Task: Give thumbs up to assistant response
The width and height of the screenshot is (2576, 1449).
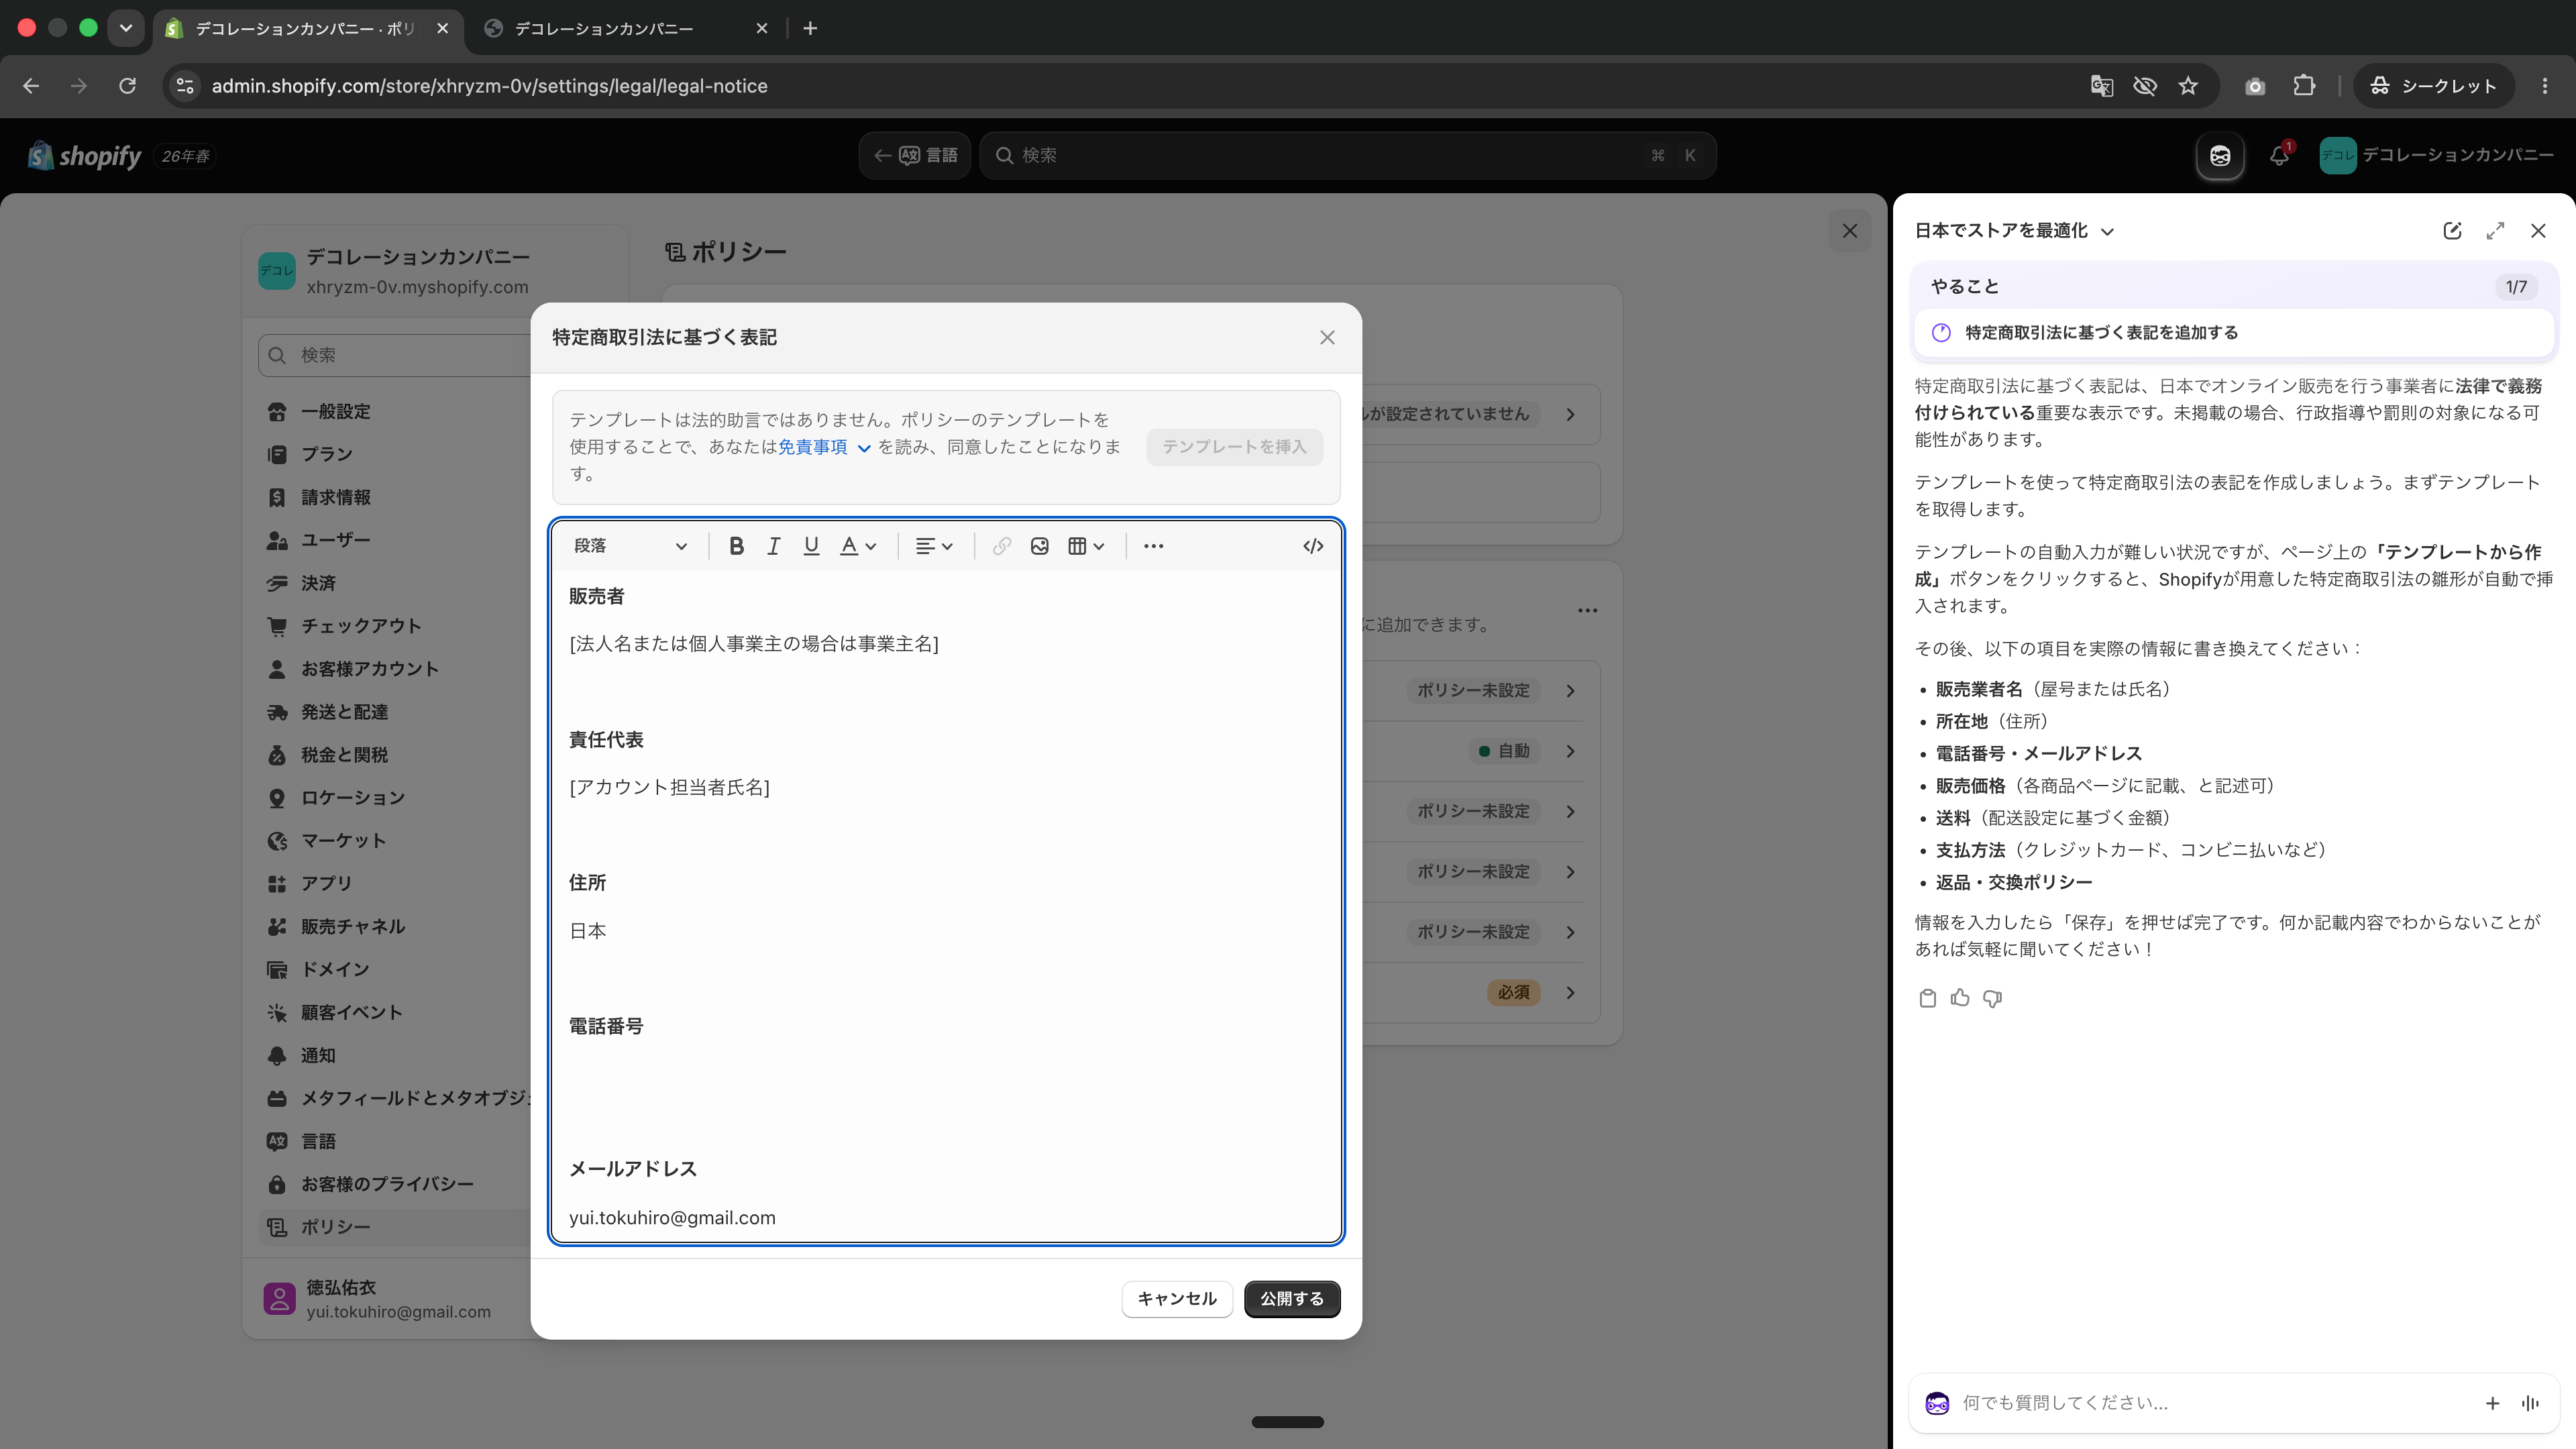Action: point(1960,998)
